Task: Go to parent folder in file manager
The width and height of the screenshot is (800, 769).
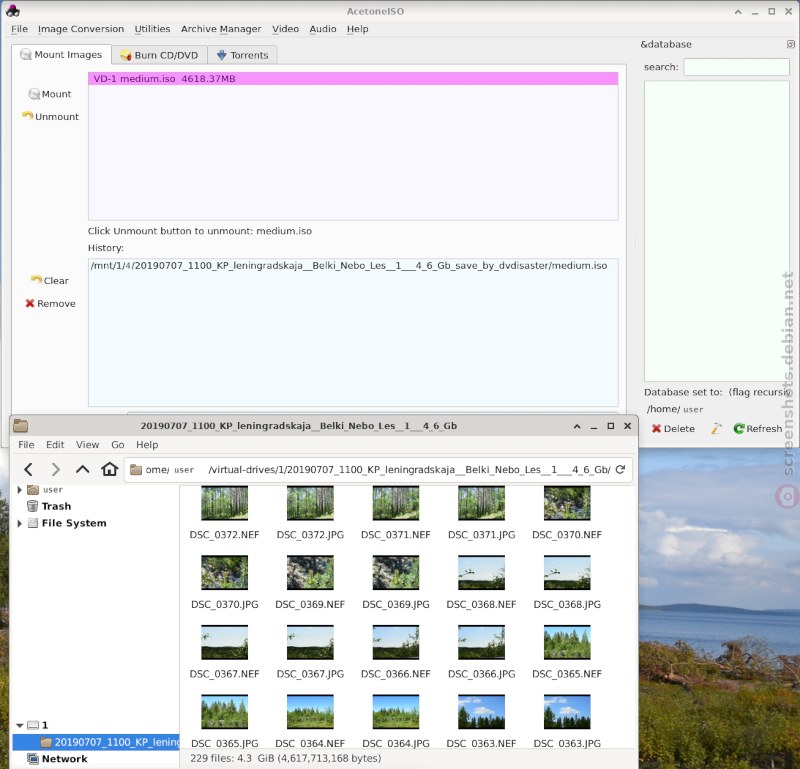Action: [x=83, y=469]
